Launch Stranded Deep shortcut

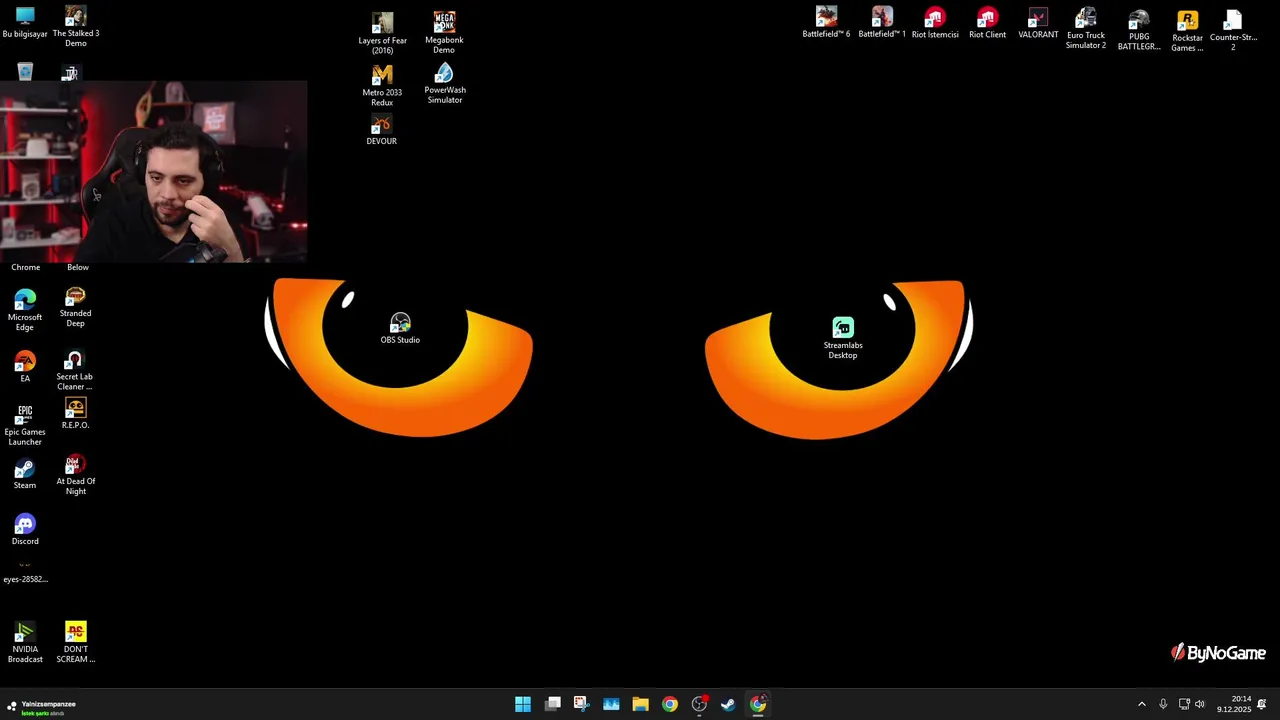pos(75,307)
